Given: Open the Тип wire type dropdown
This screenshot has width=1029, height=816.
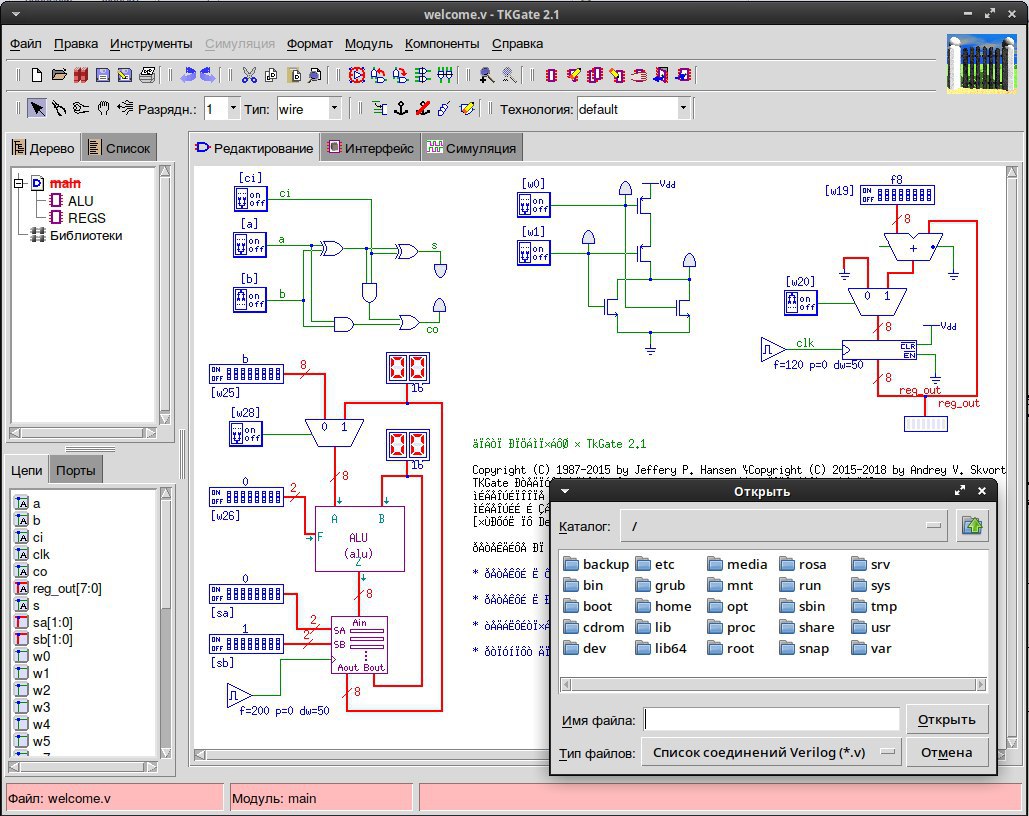Looking at the screenshot, I should (334, 108).
